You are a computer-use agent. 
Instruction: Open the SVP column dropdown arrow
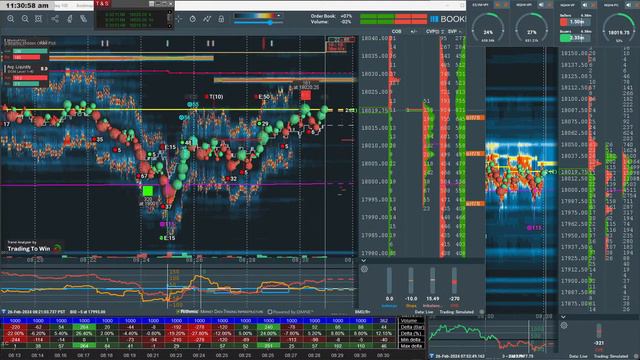coord(460,31)
